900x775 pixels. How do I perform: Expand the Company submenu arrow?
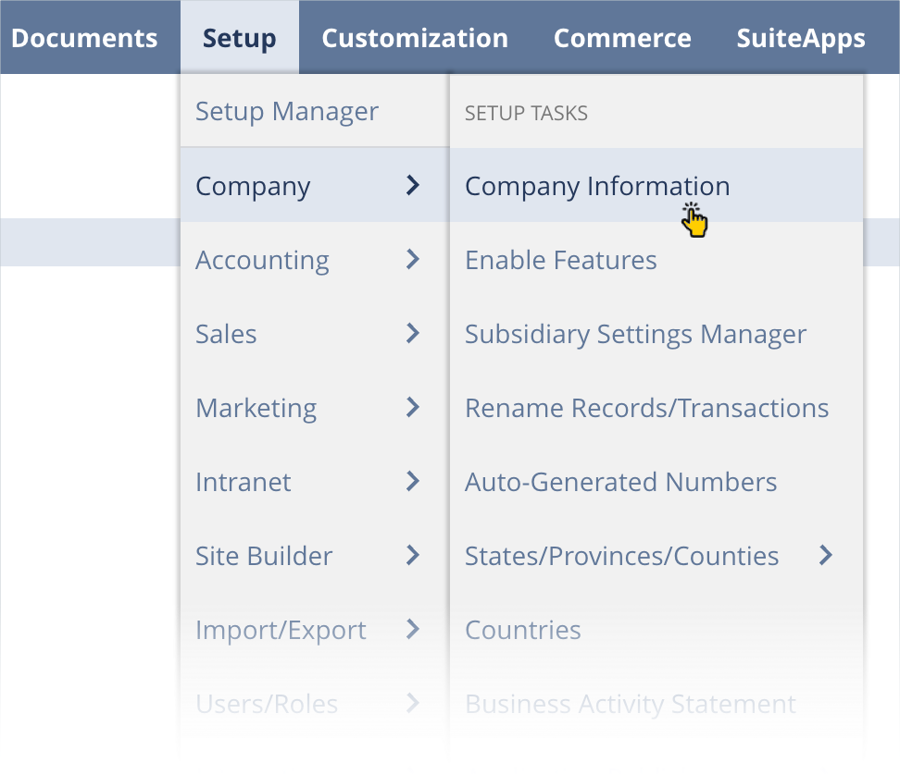(413, 185)
